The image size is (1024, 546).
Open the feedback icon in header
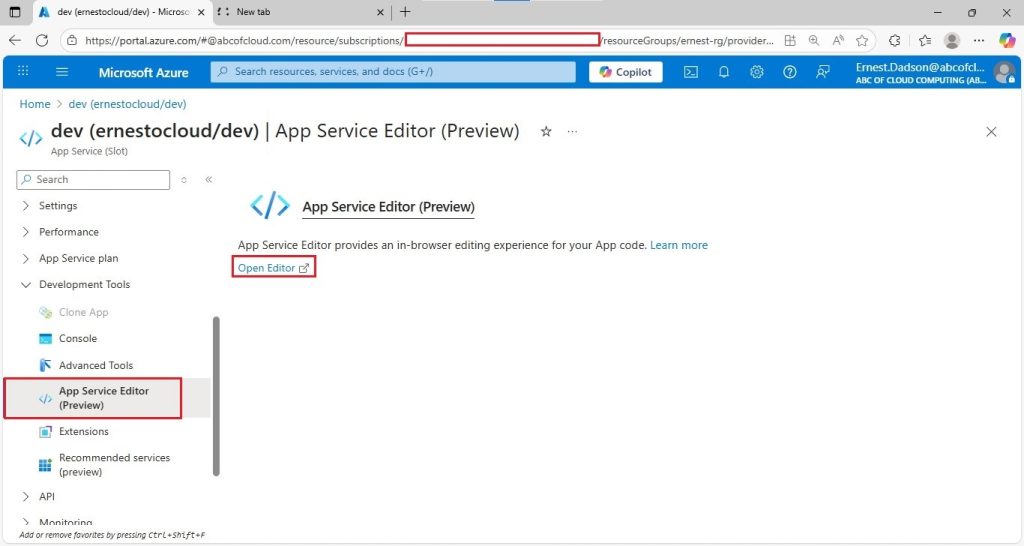tap(823, 72)
